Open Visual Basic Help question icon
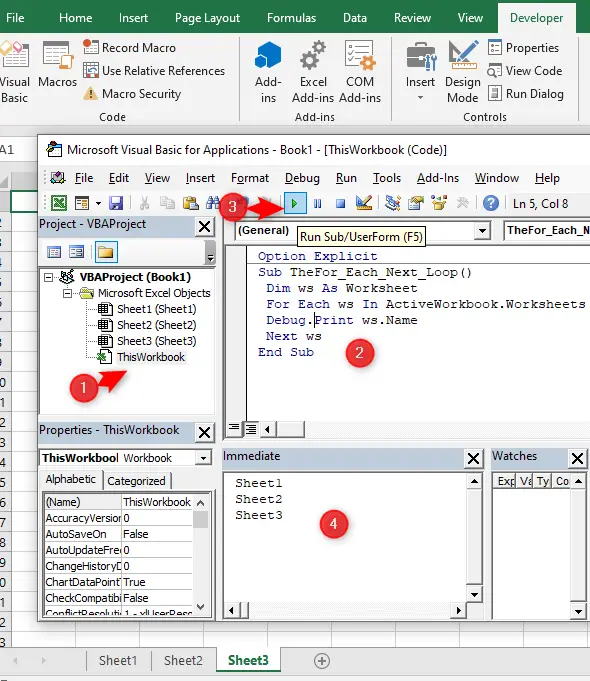 [x=491, y=203]
